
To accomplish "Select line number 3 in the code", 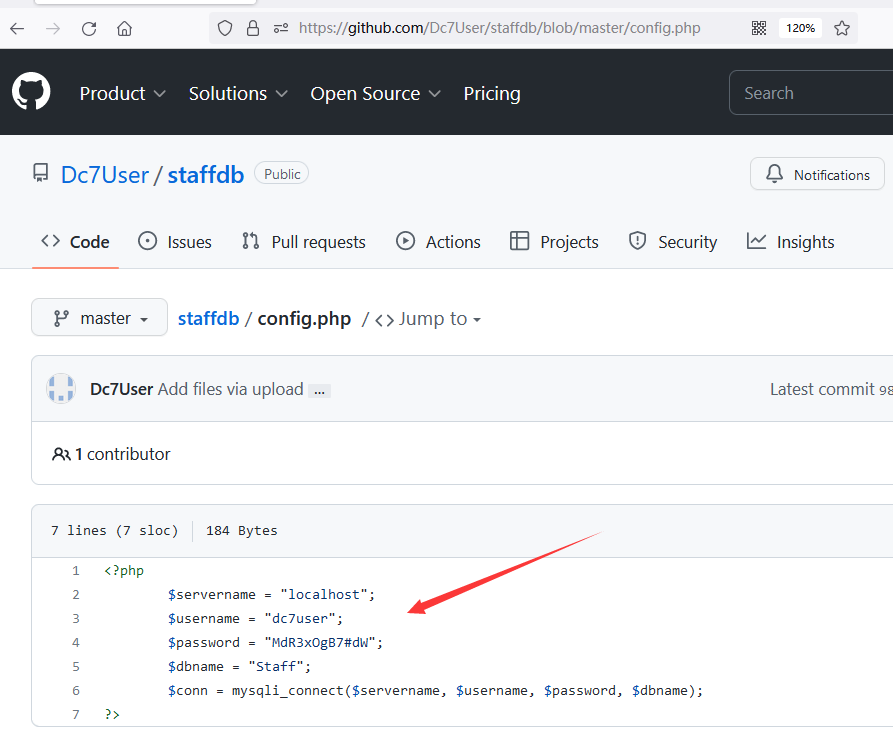I will 75,618.
